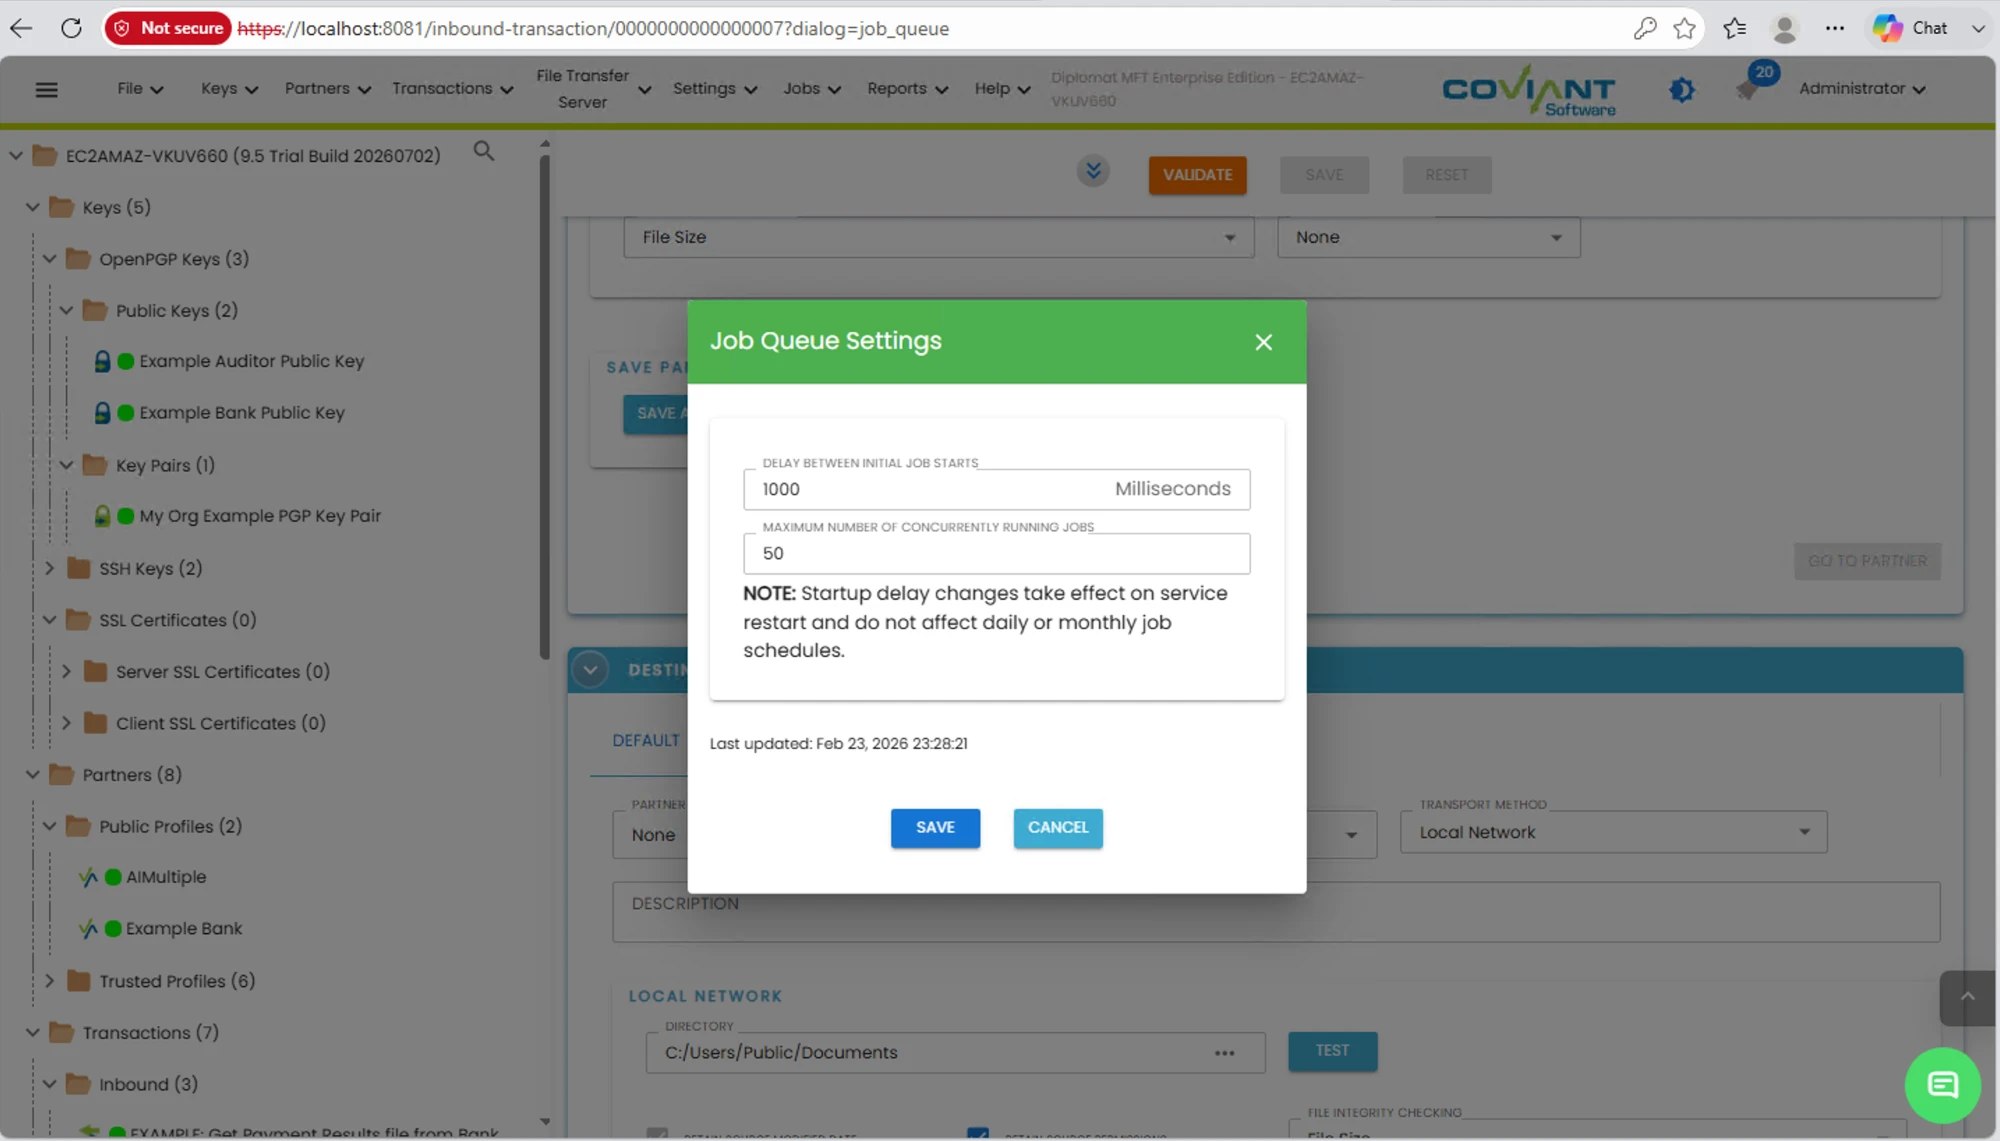Open the Jobs menu

(x=811, y=89)
